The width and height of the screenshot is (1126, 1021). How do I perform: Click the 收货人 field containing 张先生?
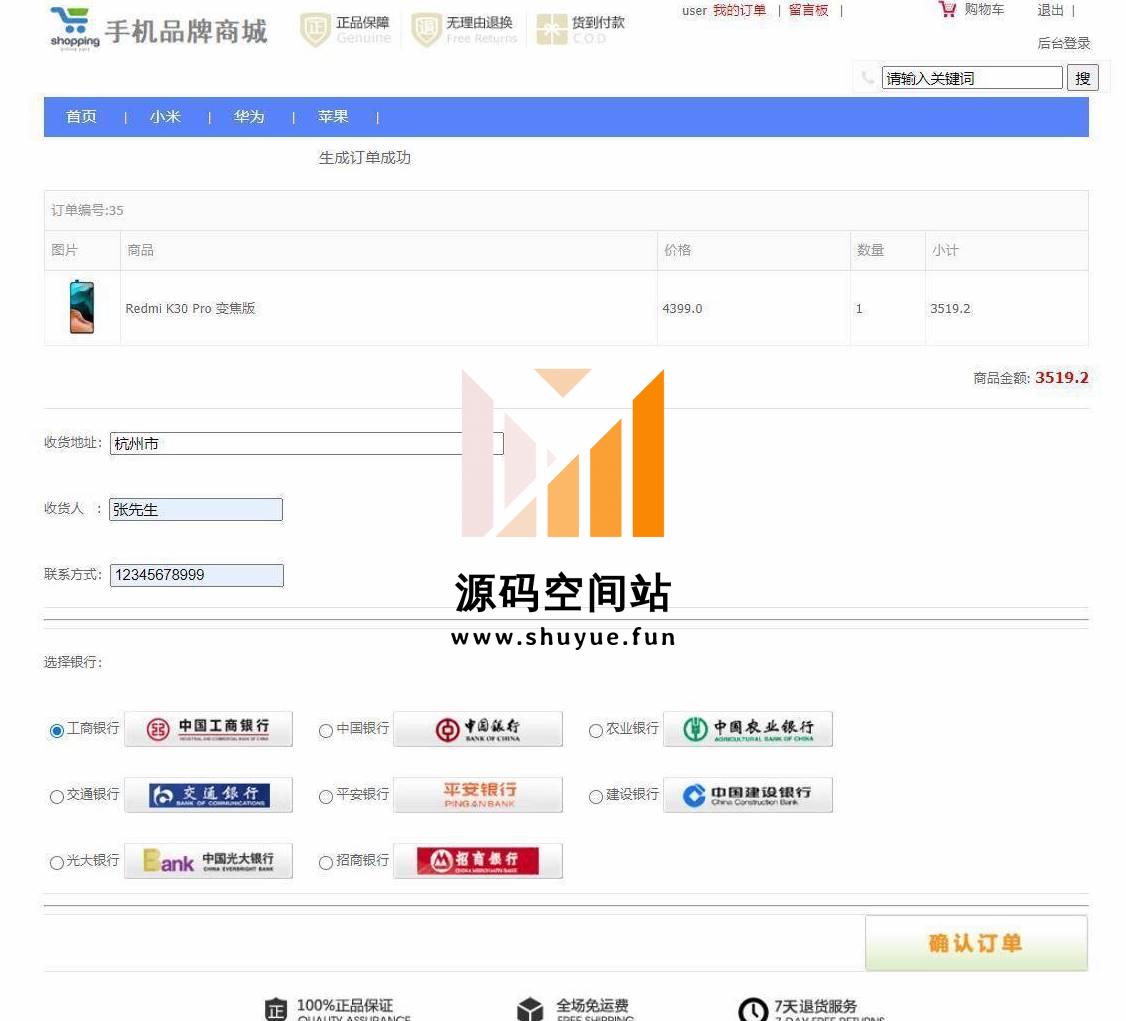click(195, 510)
